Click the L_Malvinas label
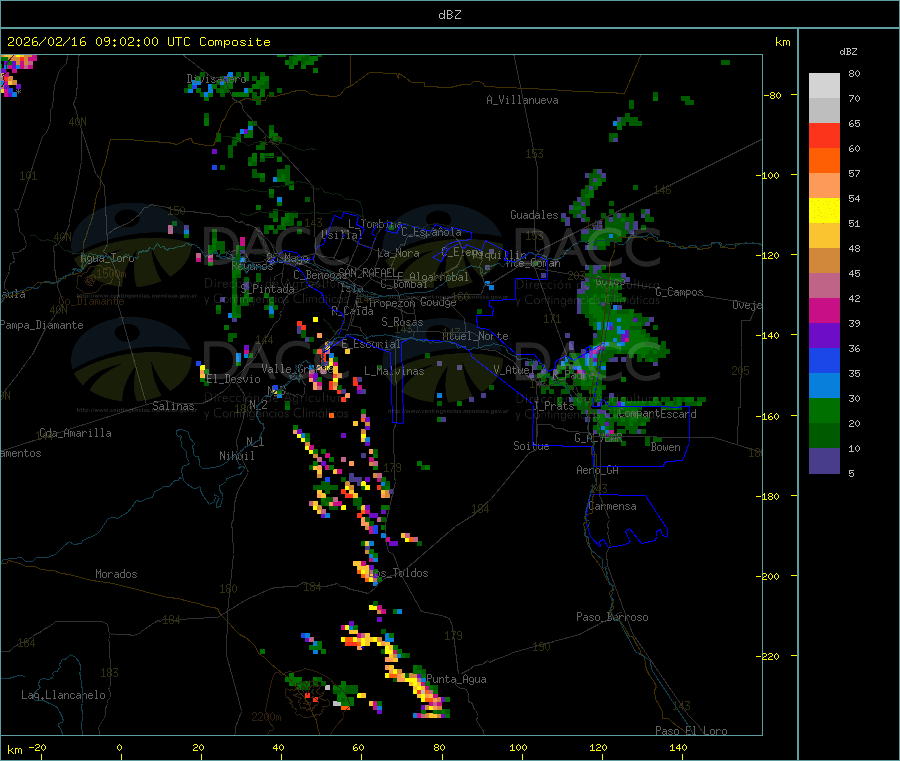This screenshot has width=900, height=761. click(x=394, y=371)
